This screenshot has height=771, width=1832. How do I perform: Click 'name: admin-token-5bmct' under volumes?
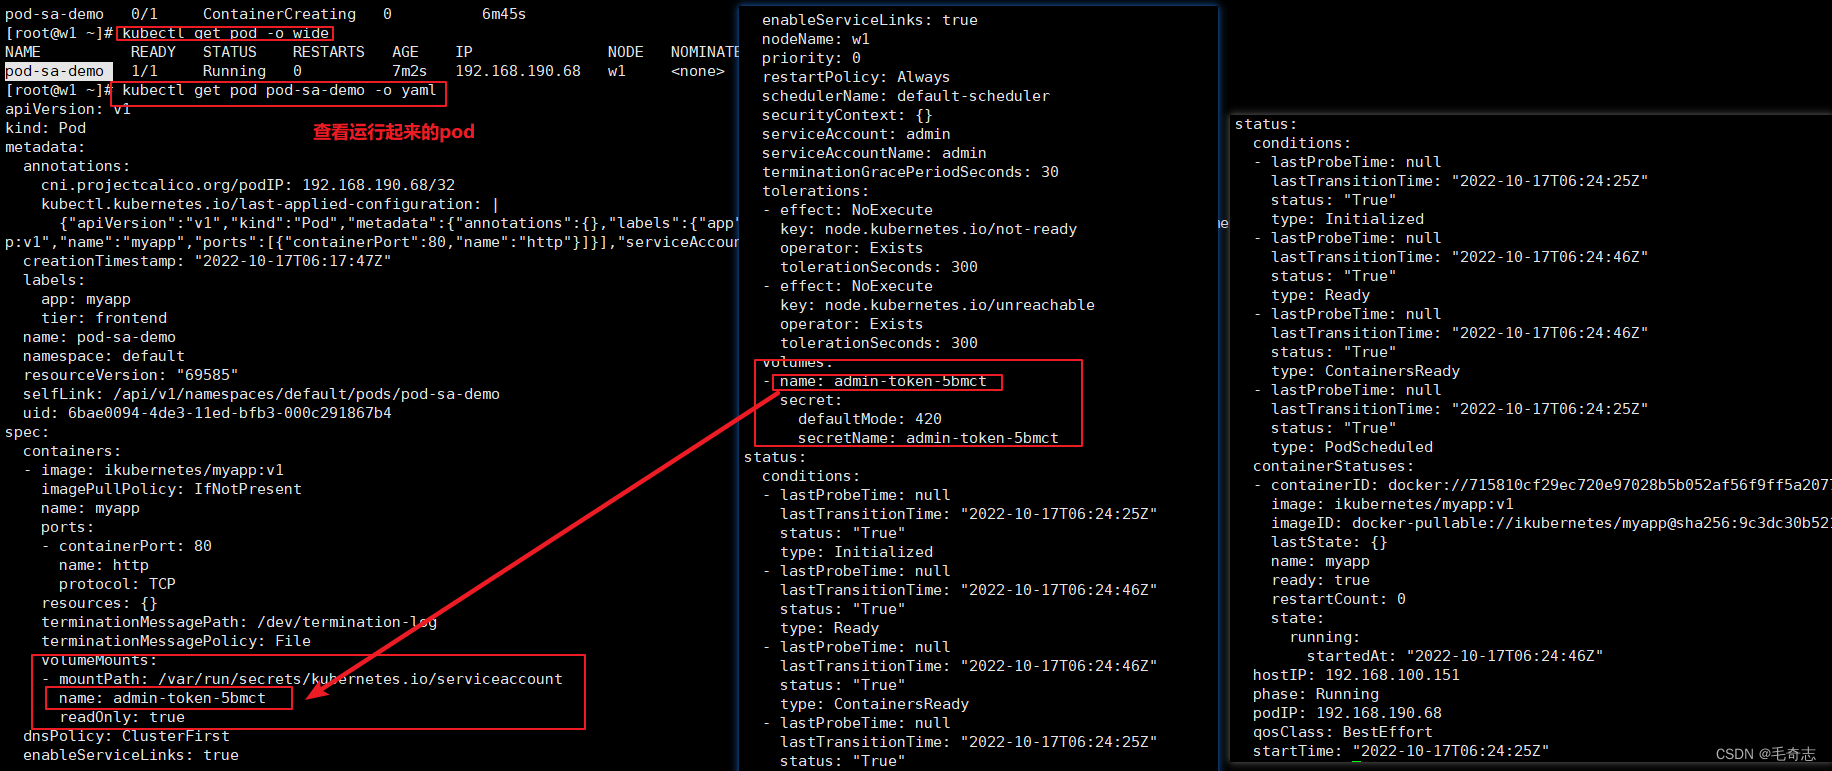[x=883, y=381]
